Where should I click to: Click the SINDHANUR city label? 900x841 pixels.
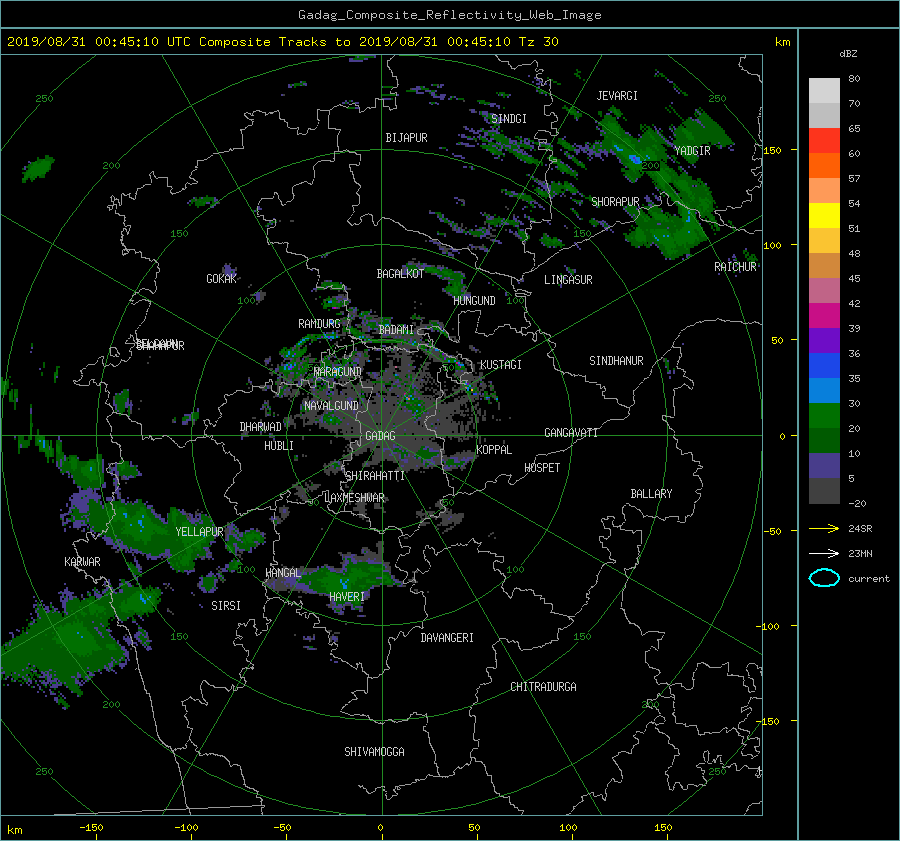point(616,361)
